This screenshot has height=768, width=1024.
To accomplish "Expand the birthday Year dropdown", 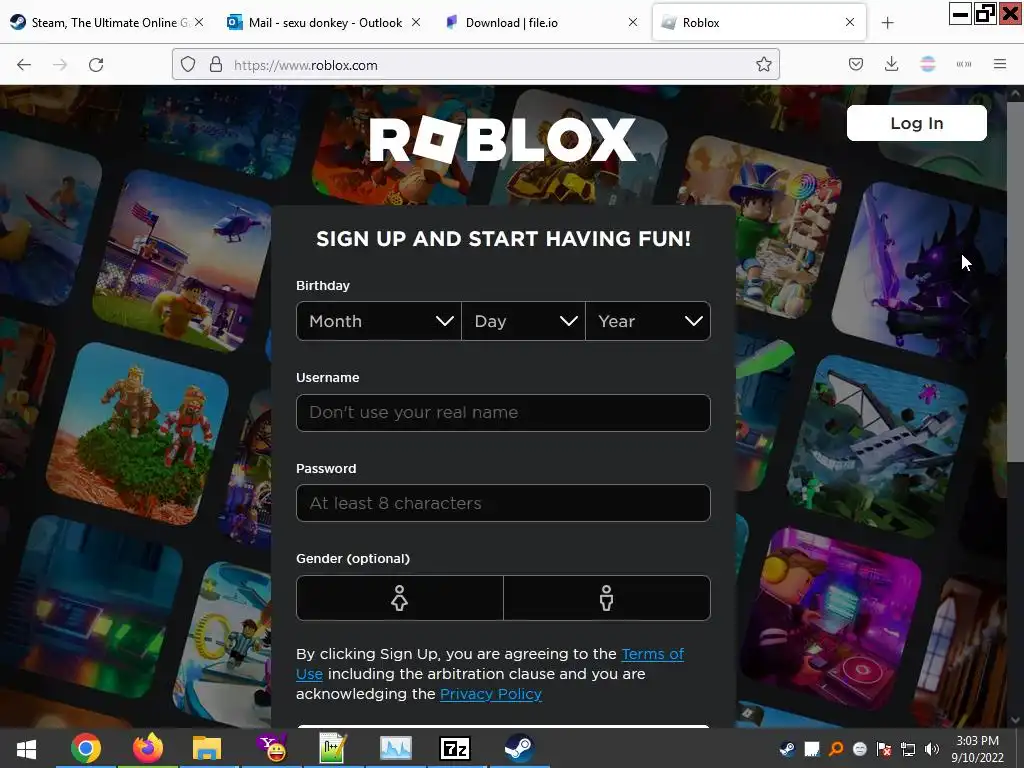I will 648,321.
